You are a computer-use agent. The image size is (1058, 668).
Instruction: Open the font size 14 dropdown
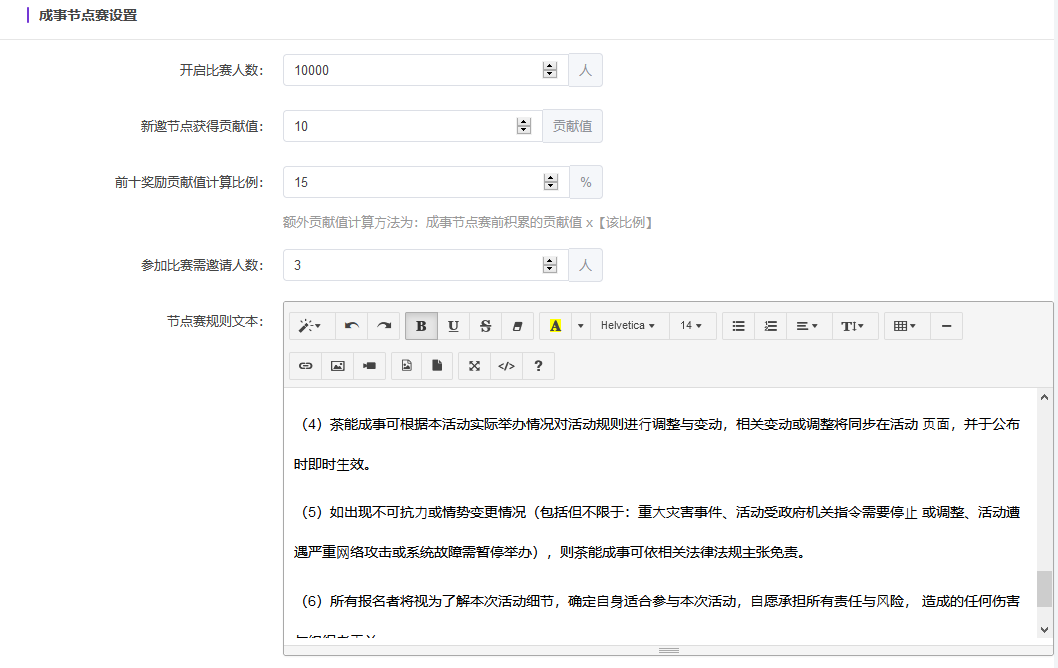tap(691, 326)
